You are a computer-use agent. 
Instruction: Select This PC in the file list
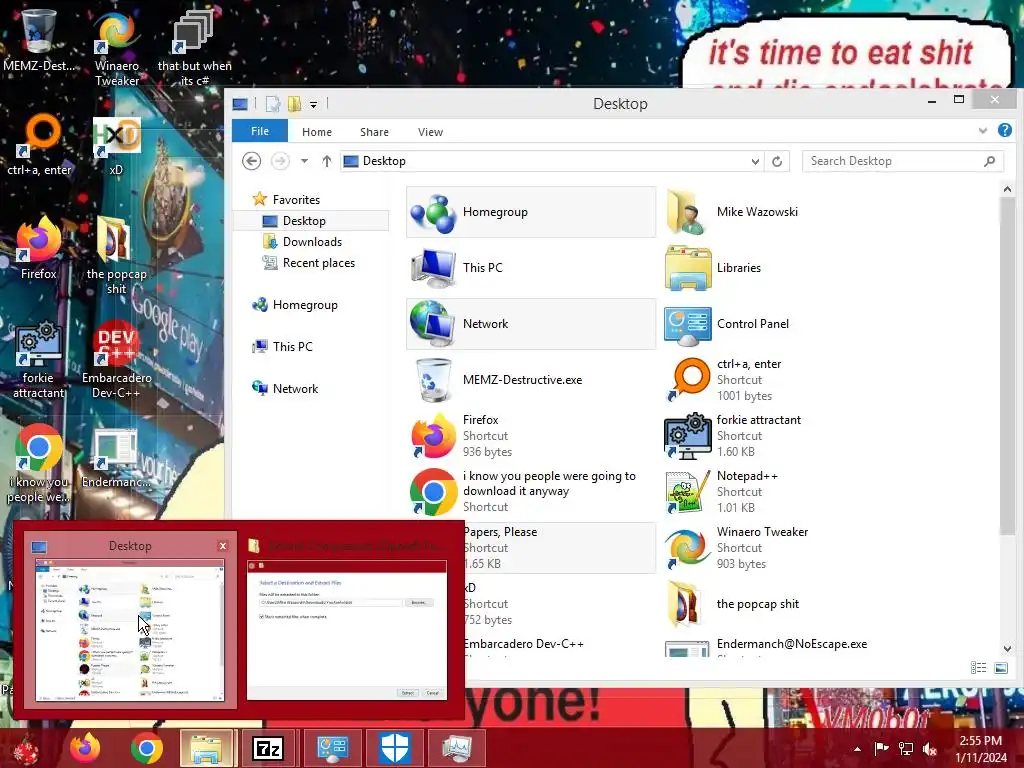(x=531, y=268)
